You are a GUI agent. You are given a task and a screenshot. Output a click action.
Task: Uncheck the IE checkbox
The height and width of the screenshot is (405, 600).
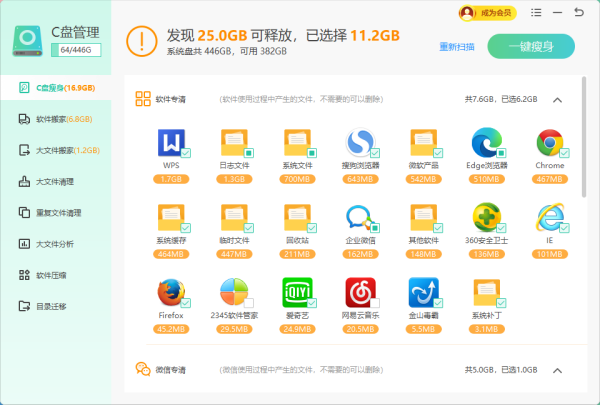(x=564, y=228)
